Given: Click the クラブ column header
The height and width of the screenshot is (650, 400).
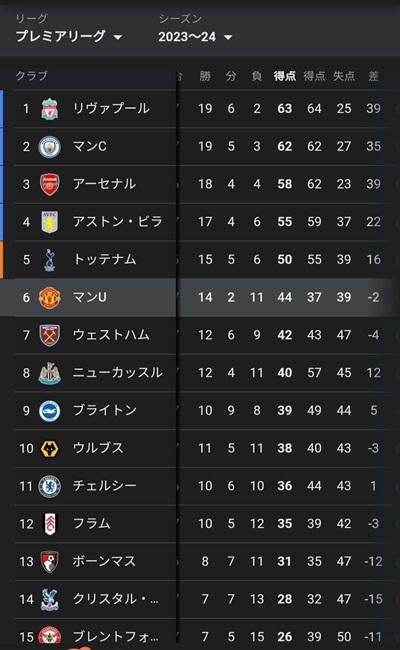Looking at the screenshot, I should pyautogui.click(x=32, y=76).
